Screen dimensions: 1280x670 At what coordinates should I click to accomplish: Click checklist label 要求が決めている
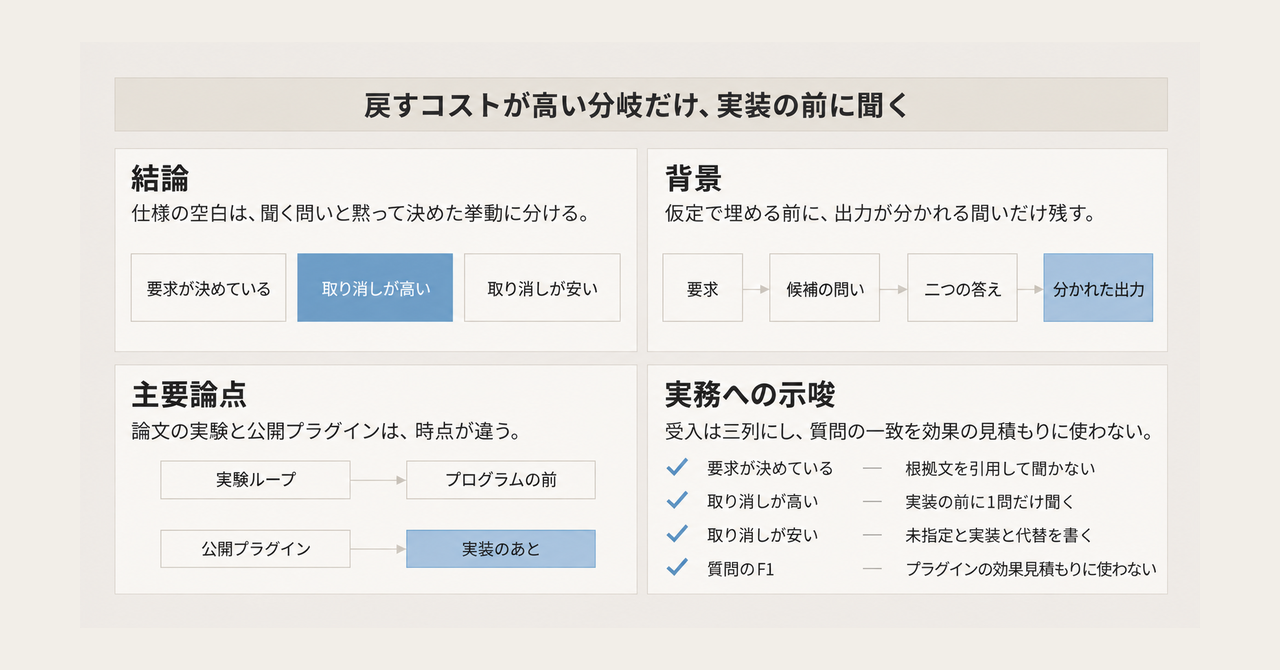[x=770, y=468]
